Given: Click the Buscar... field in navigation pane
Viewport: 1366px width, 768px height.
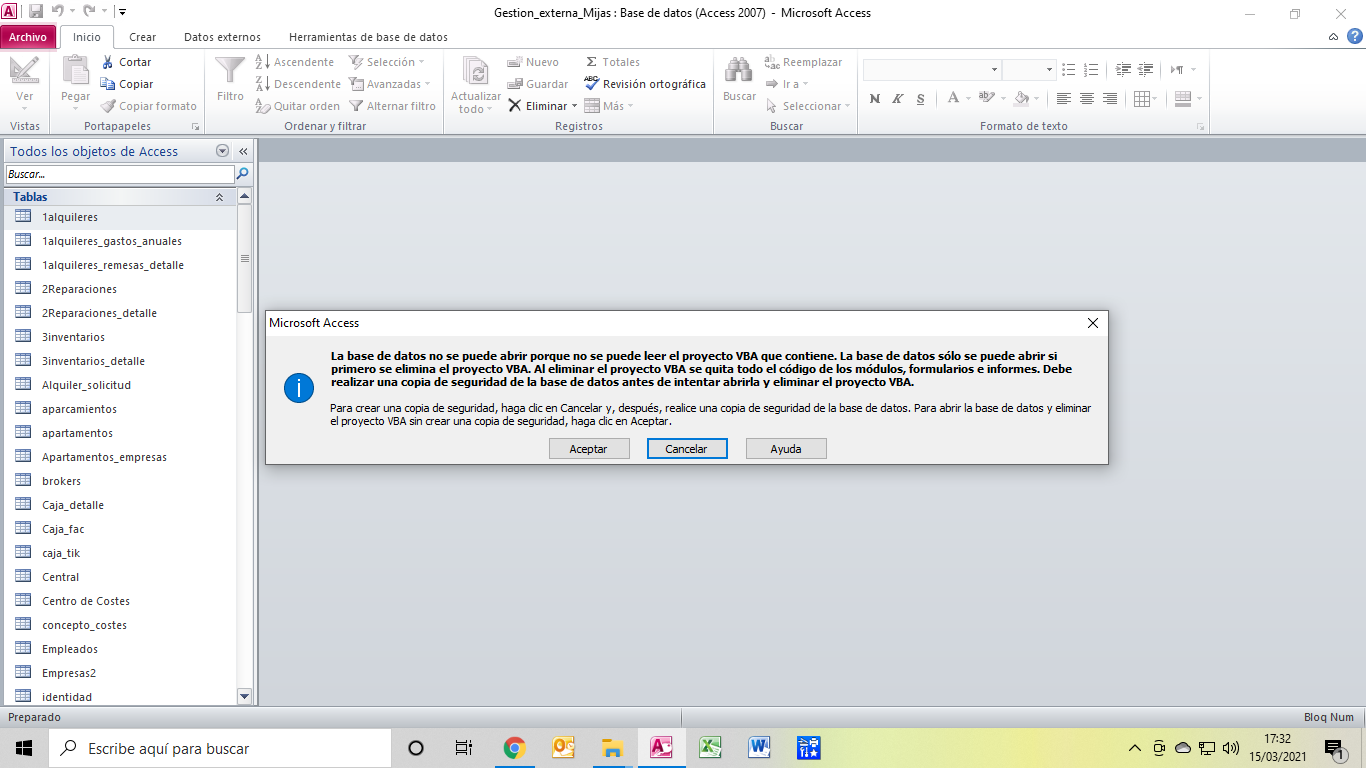Looking at the screenshot, I should tap(120, 174).
